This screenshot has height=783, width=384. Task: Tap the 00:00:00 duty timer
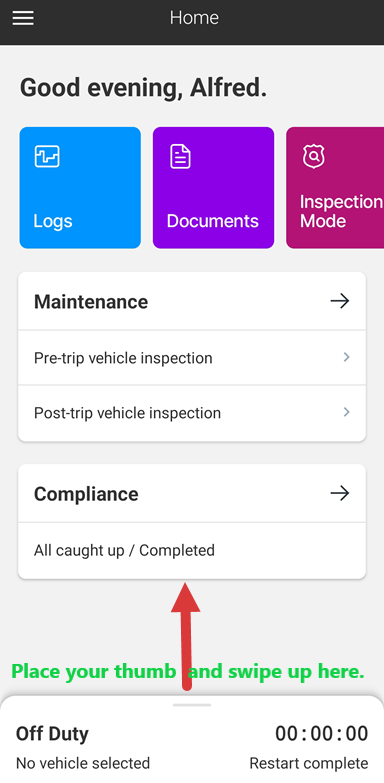[x=322, y=734]
